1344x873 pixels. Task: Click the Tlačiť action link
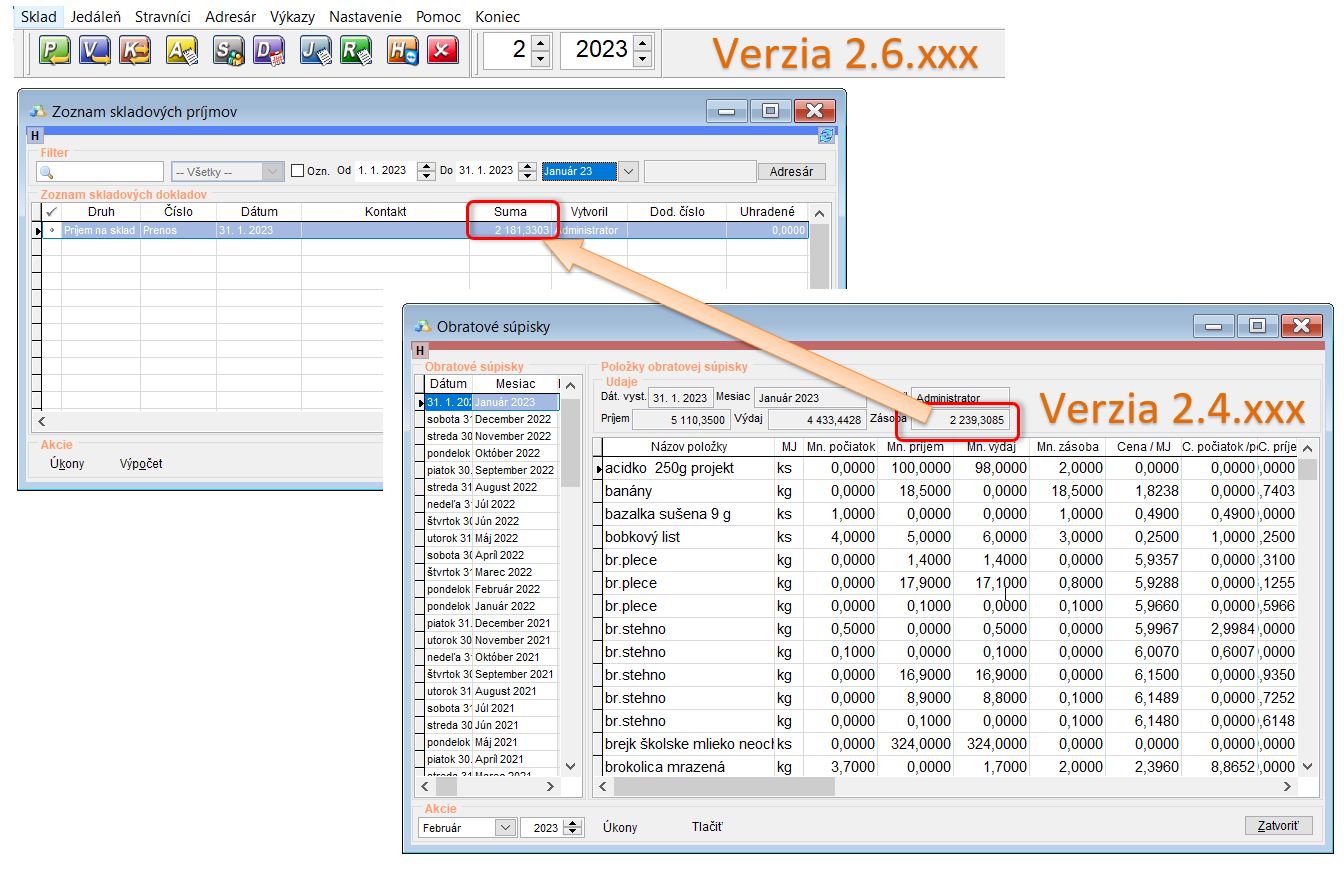tap(707, 827)
